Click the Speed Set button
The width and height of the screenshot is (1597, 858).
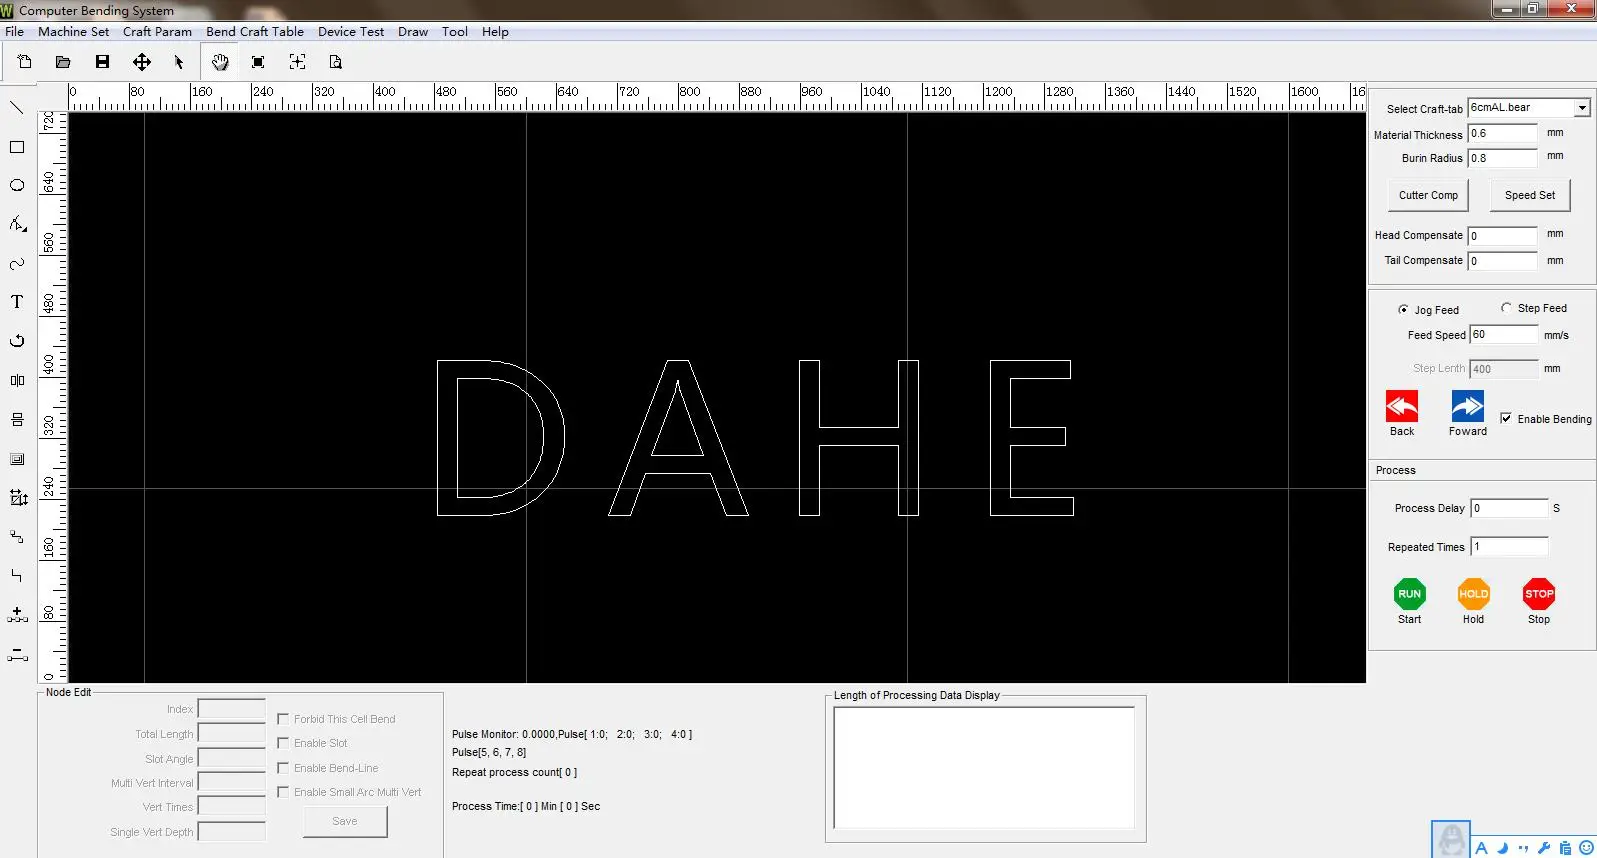(1529, 195)
